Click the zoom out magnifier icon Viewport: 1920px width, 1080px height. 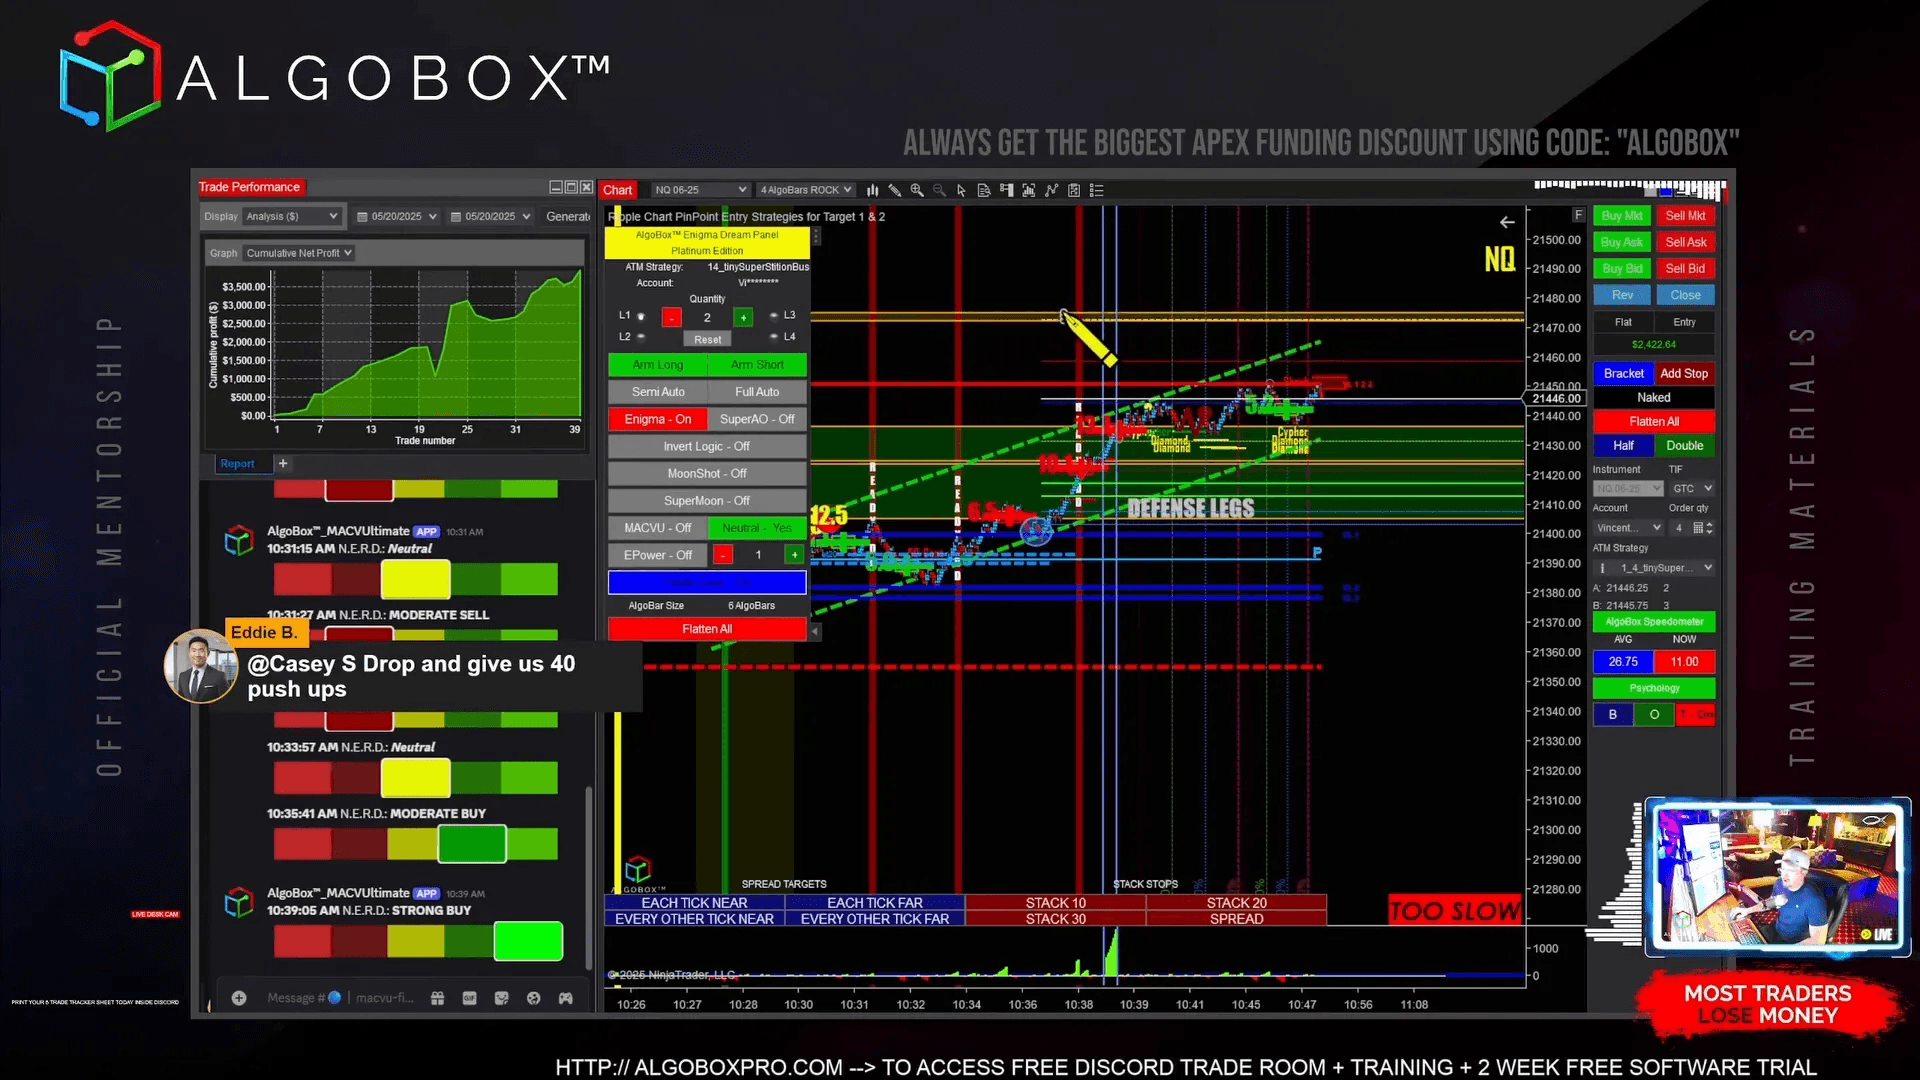click(939, 190)
